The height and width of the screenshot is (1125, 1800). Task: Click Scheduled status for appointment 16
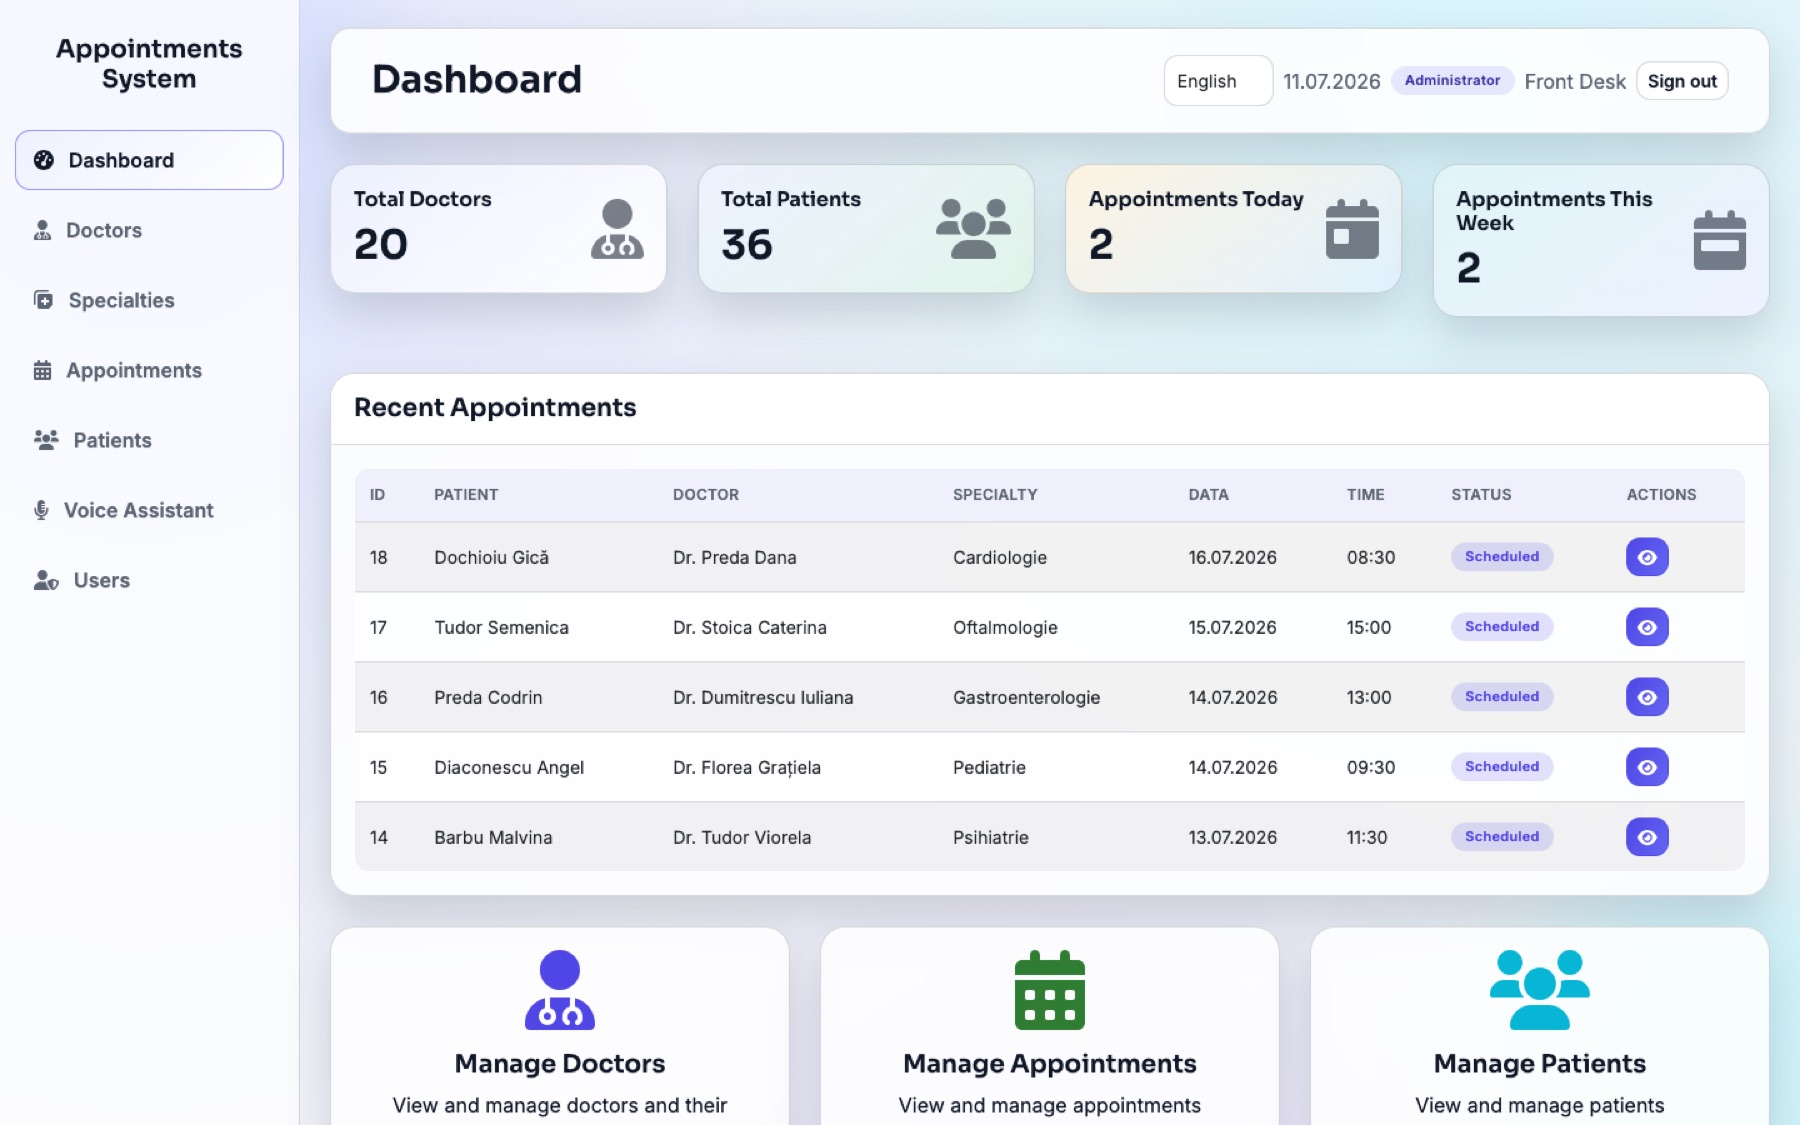click(1502, 697)
